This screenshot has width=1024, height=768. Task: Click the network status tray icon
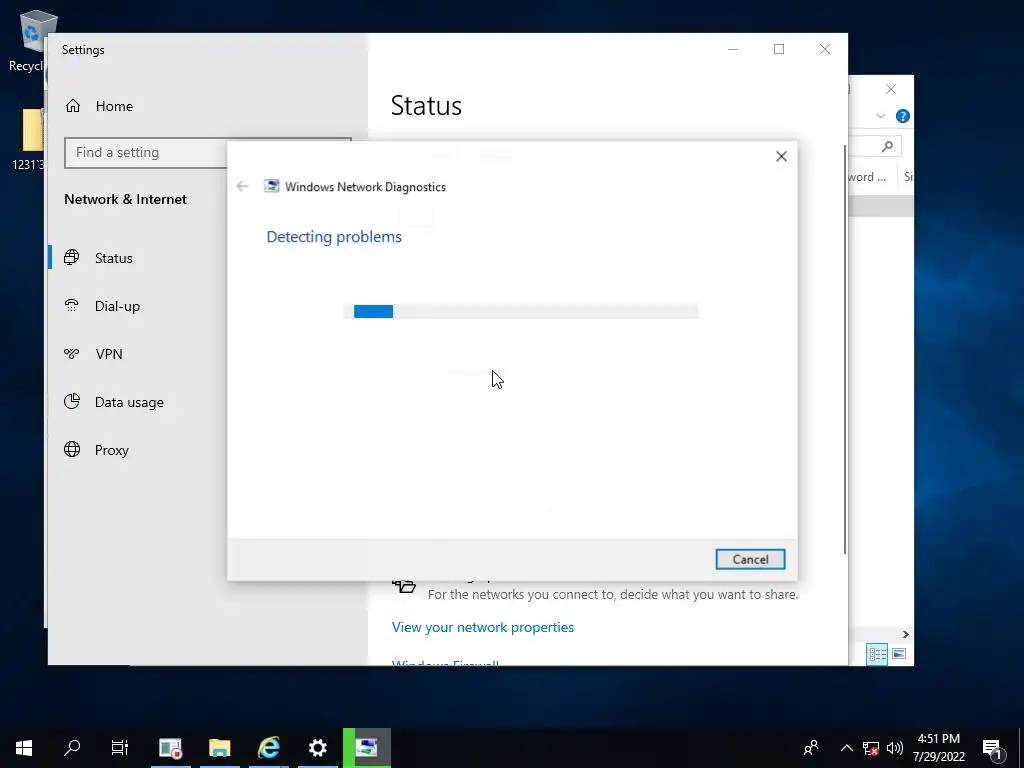[x=871, y=748]
